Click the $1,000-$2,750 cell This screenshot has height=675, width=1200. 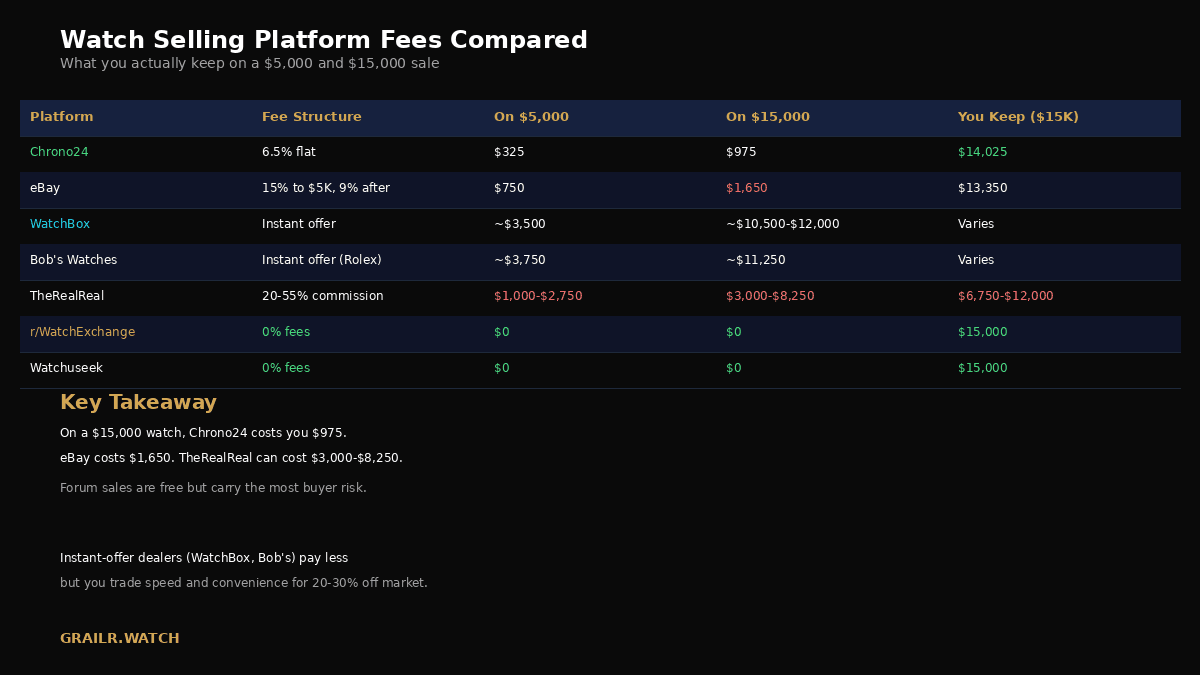pyautogui.click(x=538, y=296)
